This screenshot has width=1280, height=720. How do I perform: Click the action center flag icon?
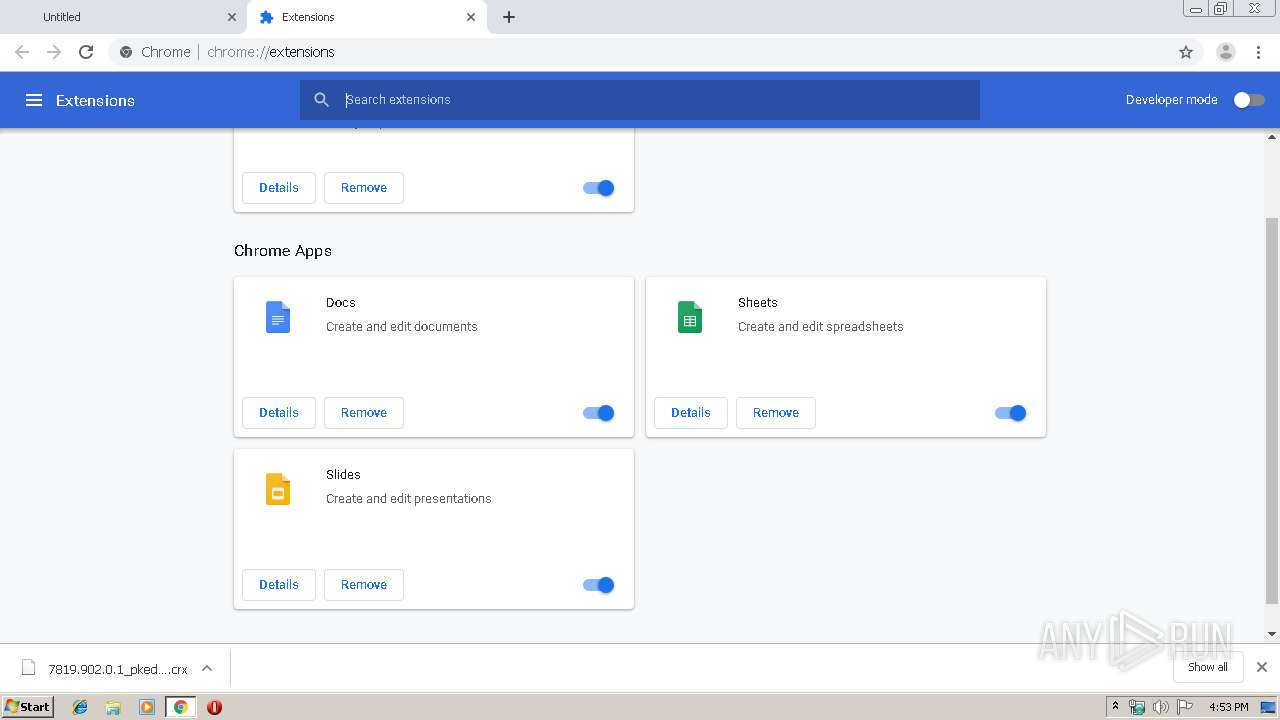[1186, 707]
